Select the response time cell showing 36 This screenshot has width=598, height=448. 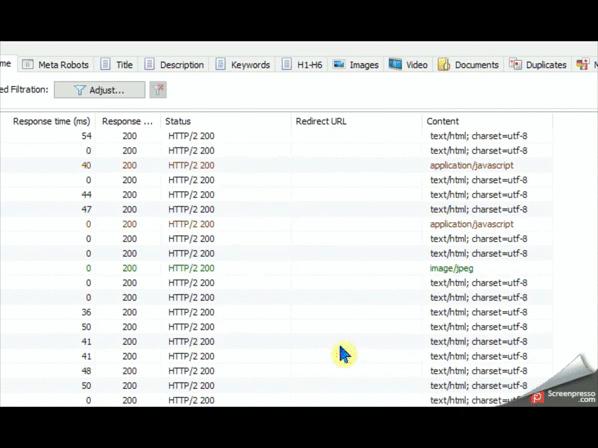[87, 312]
